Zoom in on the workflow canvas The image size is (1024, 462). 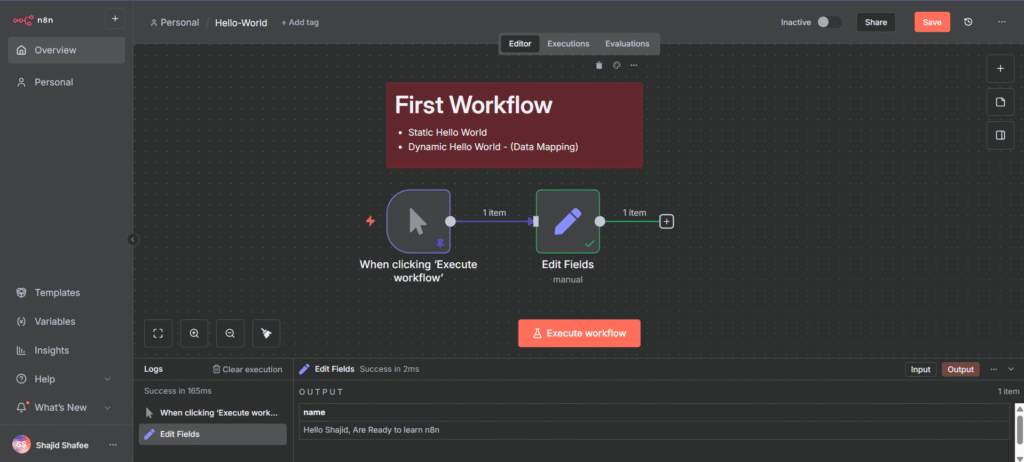[195, 333]
